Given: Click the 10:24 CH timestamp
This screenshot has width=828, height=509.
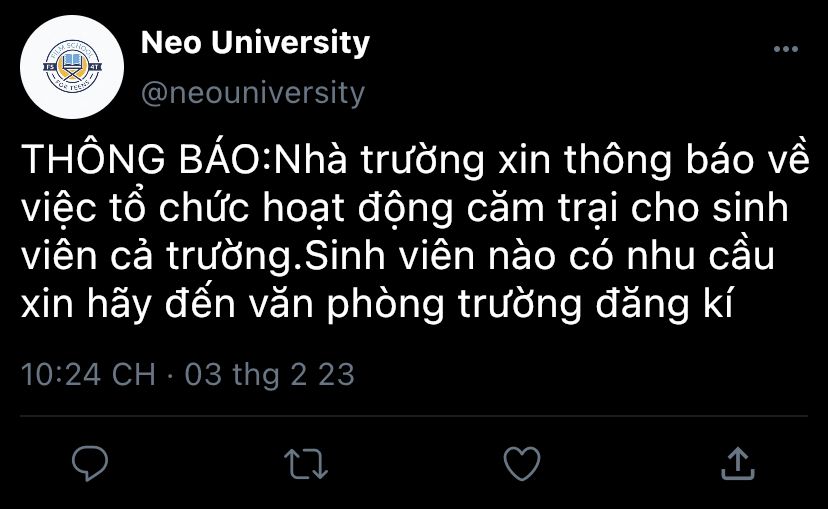Looking at the screenshot, I should point(89,374).
